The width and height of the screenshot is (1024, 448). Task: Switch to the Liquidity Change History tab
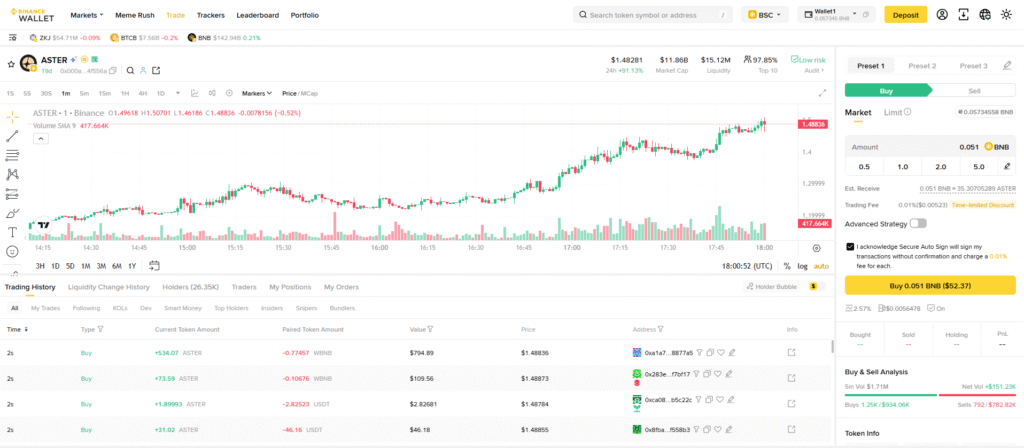coord(109,287)
